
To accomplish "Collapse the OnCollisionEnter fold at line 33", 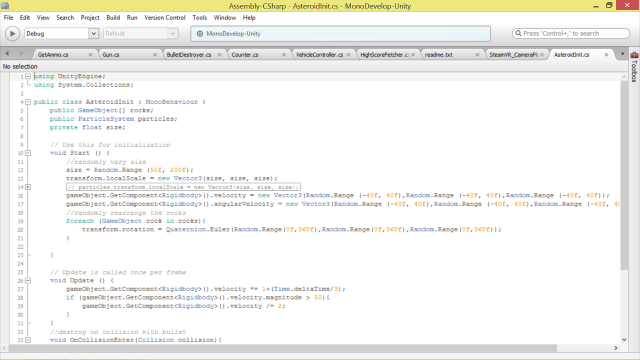I will point(28,340).
